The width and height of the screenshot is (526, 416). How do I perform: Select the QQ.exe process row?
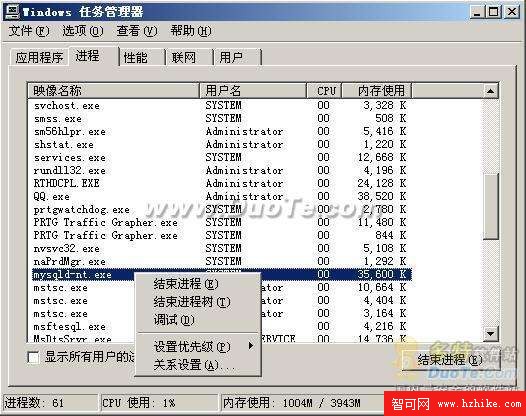220,196
